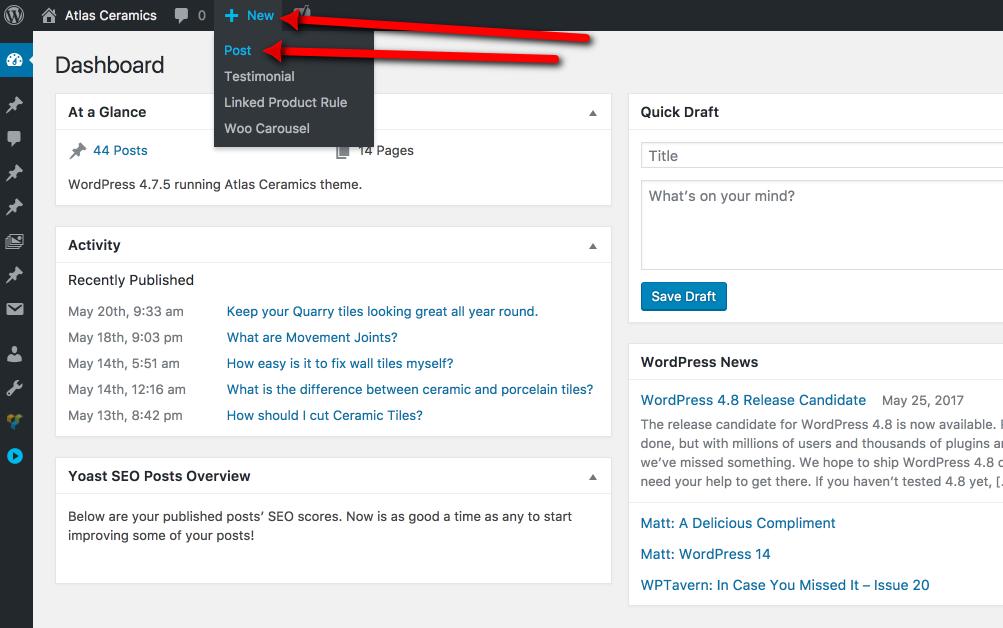Screen dimensions: 1003x628
Task: Open the WPTavern In Case You Missed It link
Action: pos(785,585)
